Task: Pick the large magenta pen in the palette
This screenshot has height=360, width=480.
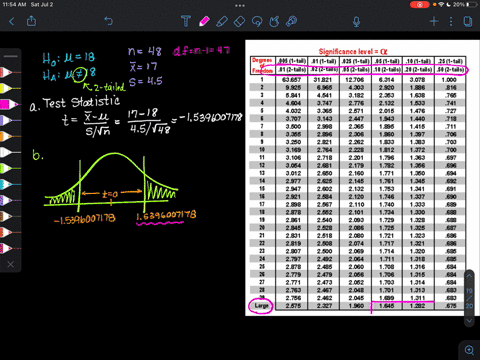Action: 10,104
